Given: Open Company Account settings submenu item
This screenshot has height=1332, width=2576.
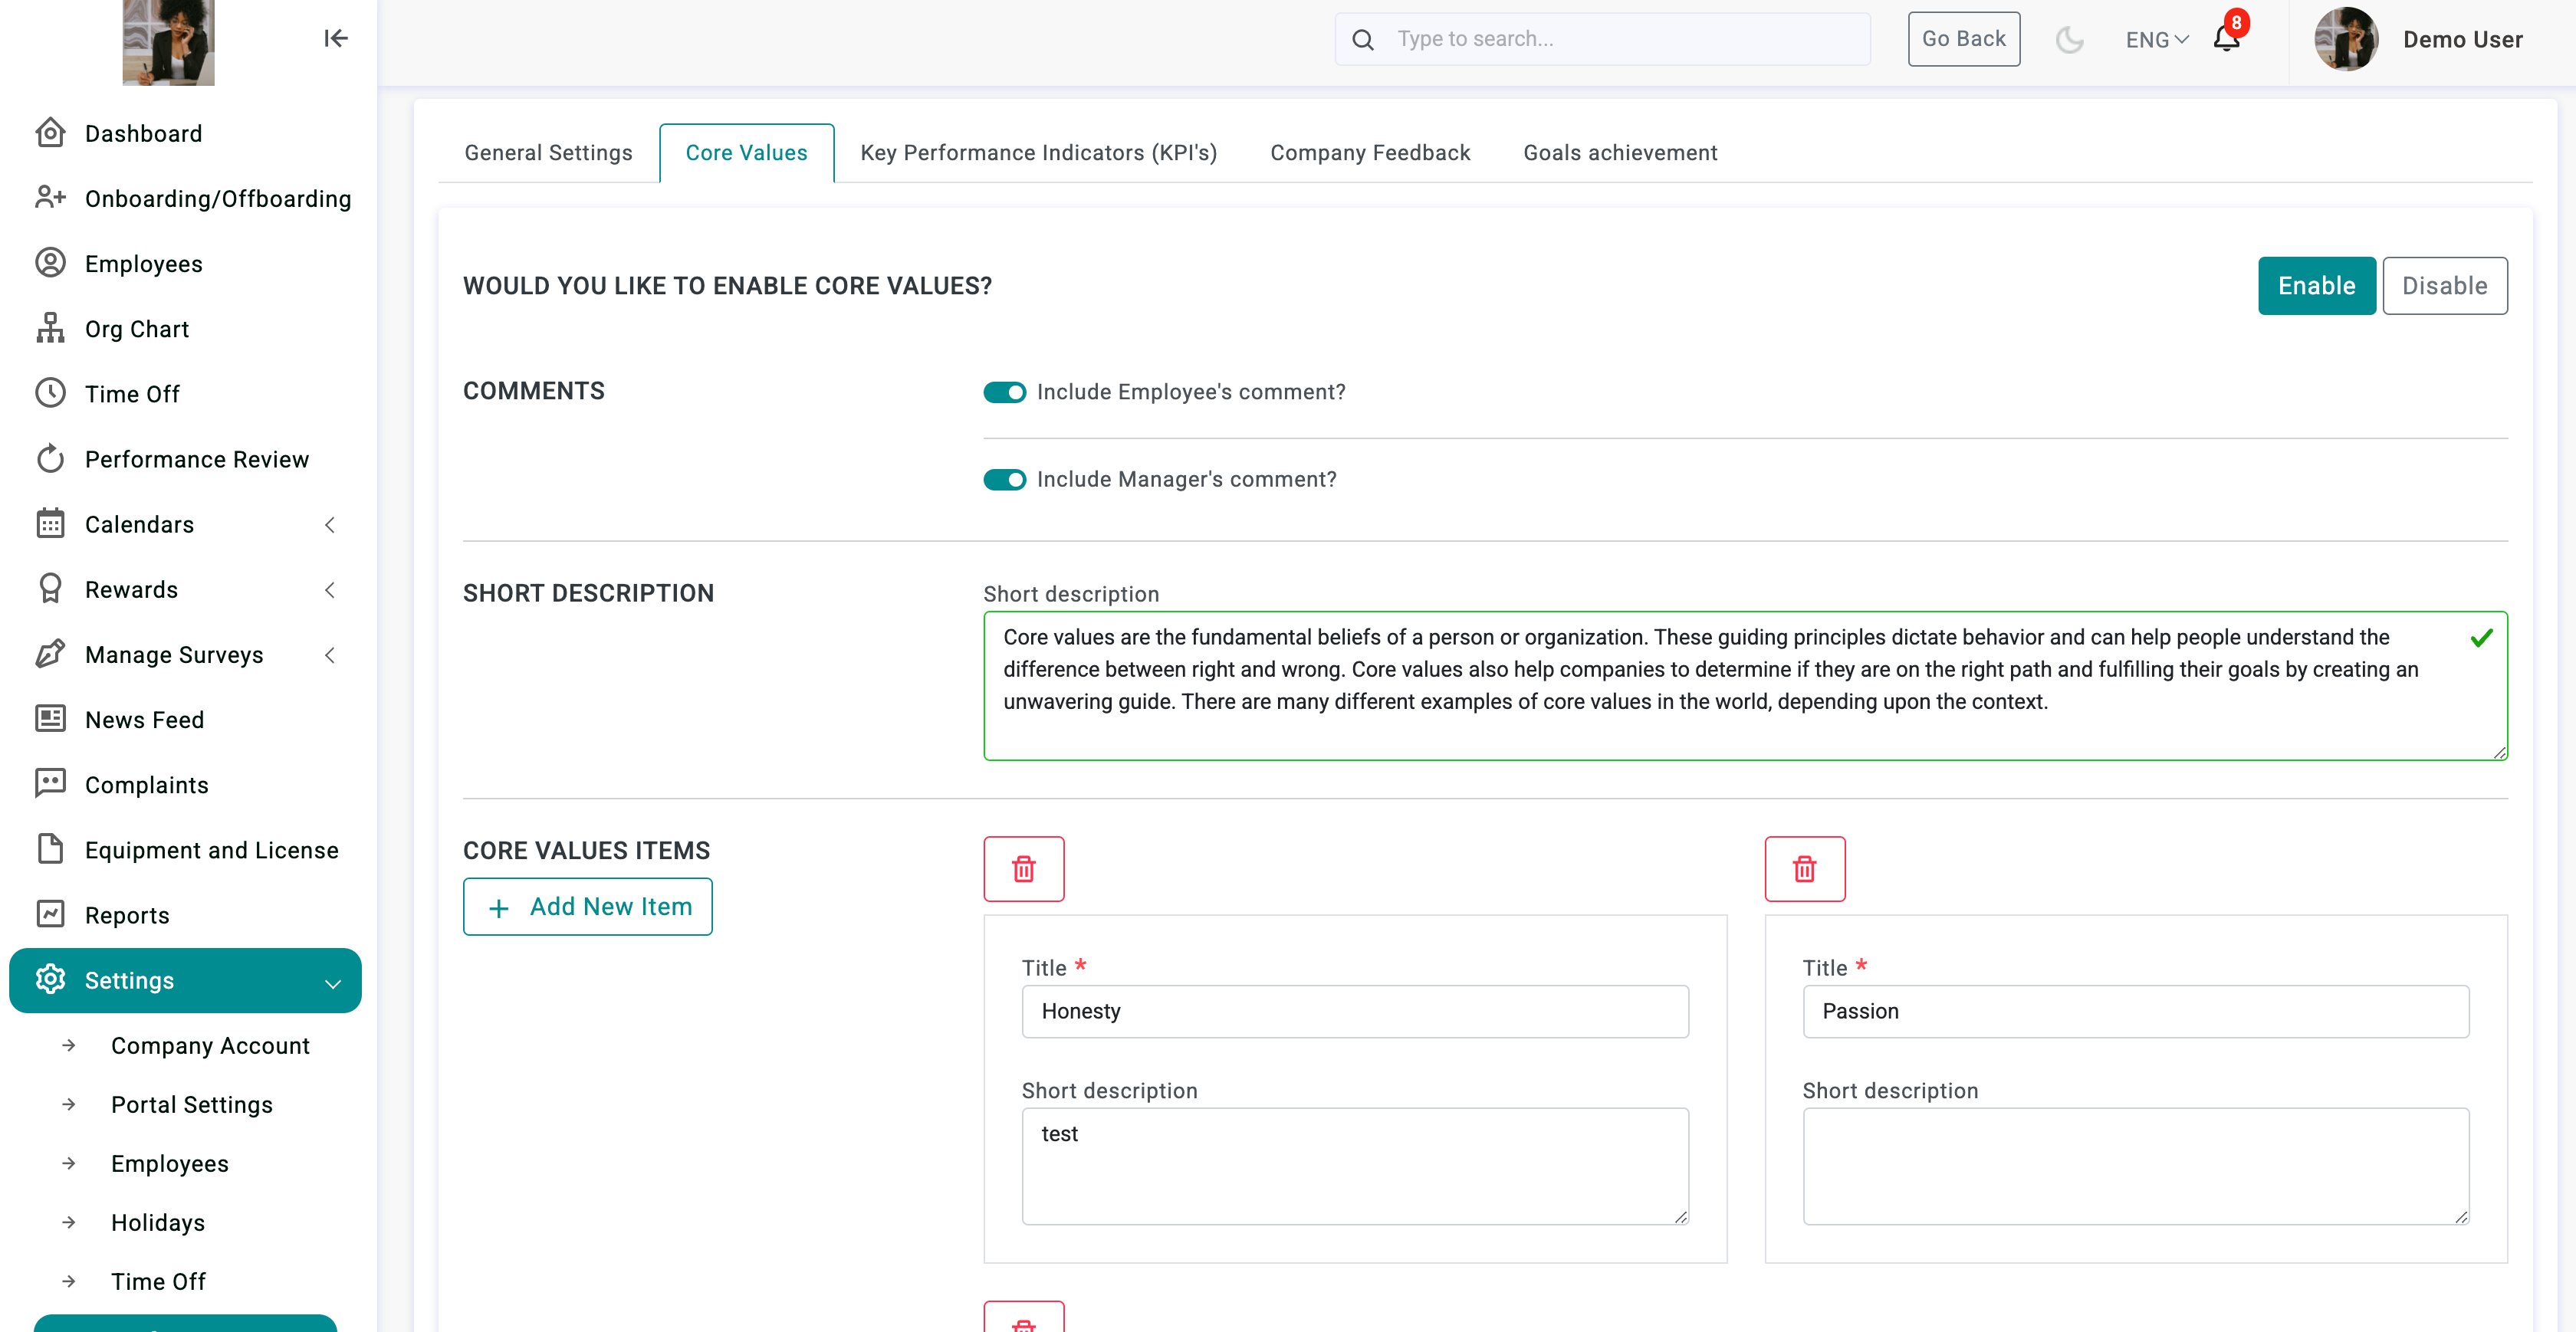Looking at the screenshot, I should [210, 1045].
